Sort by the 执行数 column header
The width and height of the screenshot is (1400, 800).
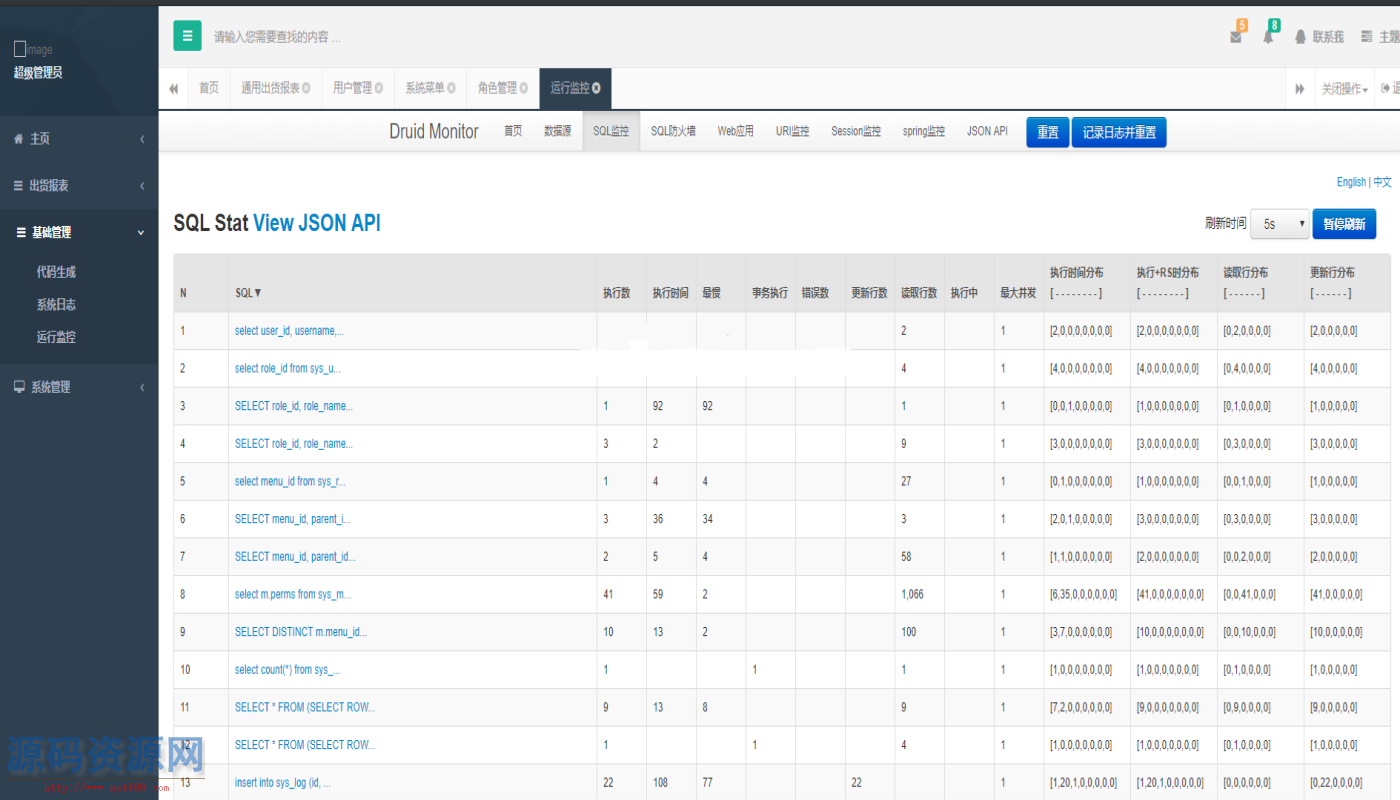[616, 293]
